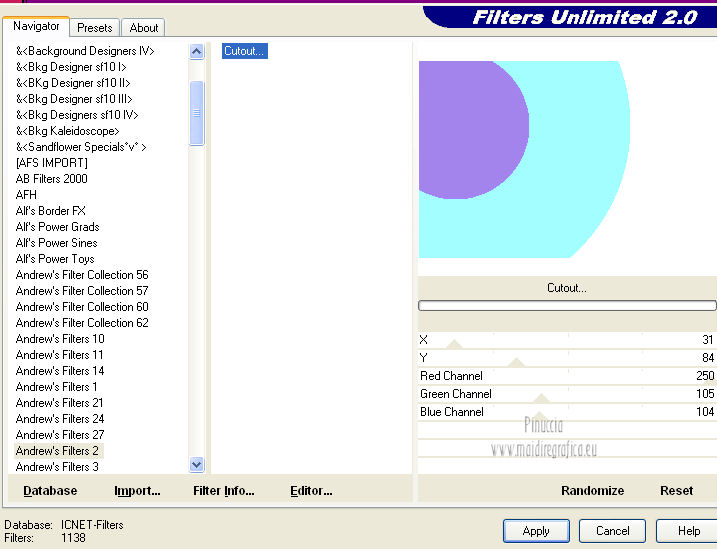Select &<BKg Designer sf10 II> category
Screen dimensions: 717x549
(x=73, y=83)
